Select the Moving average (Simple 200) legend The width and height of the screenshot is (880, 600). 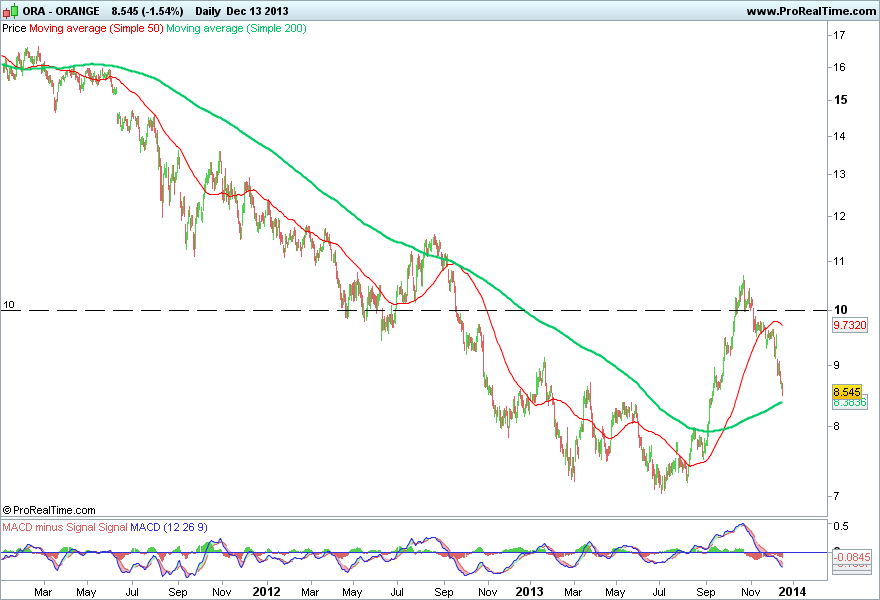[236, 28]
